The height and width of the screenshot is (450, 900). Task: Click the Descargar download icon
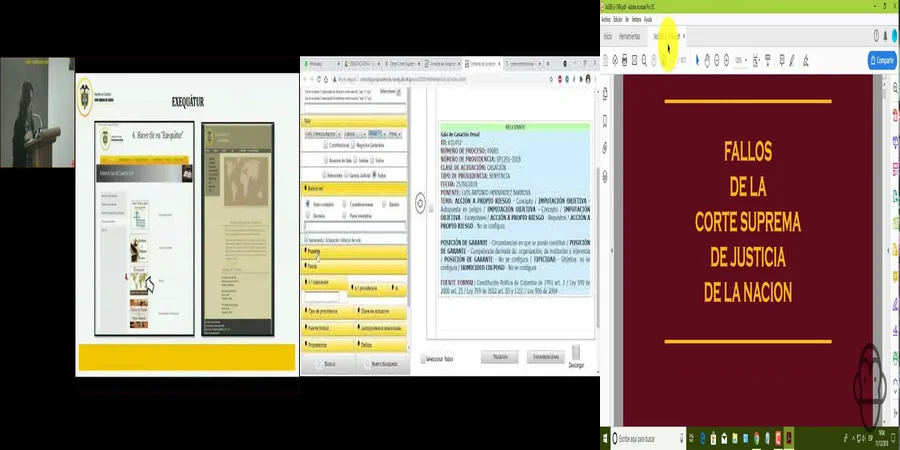[576, 352]
